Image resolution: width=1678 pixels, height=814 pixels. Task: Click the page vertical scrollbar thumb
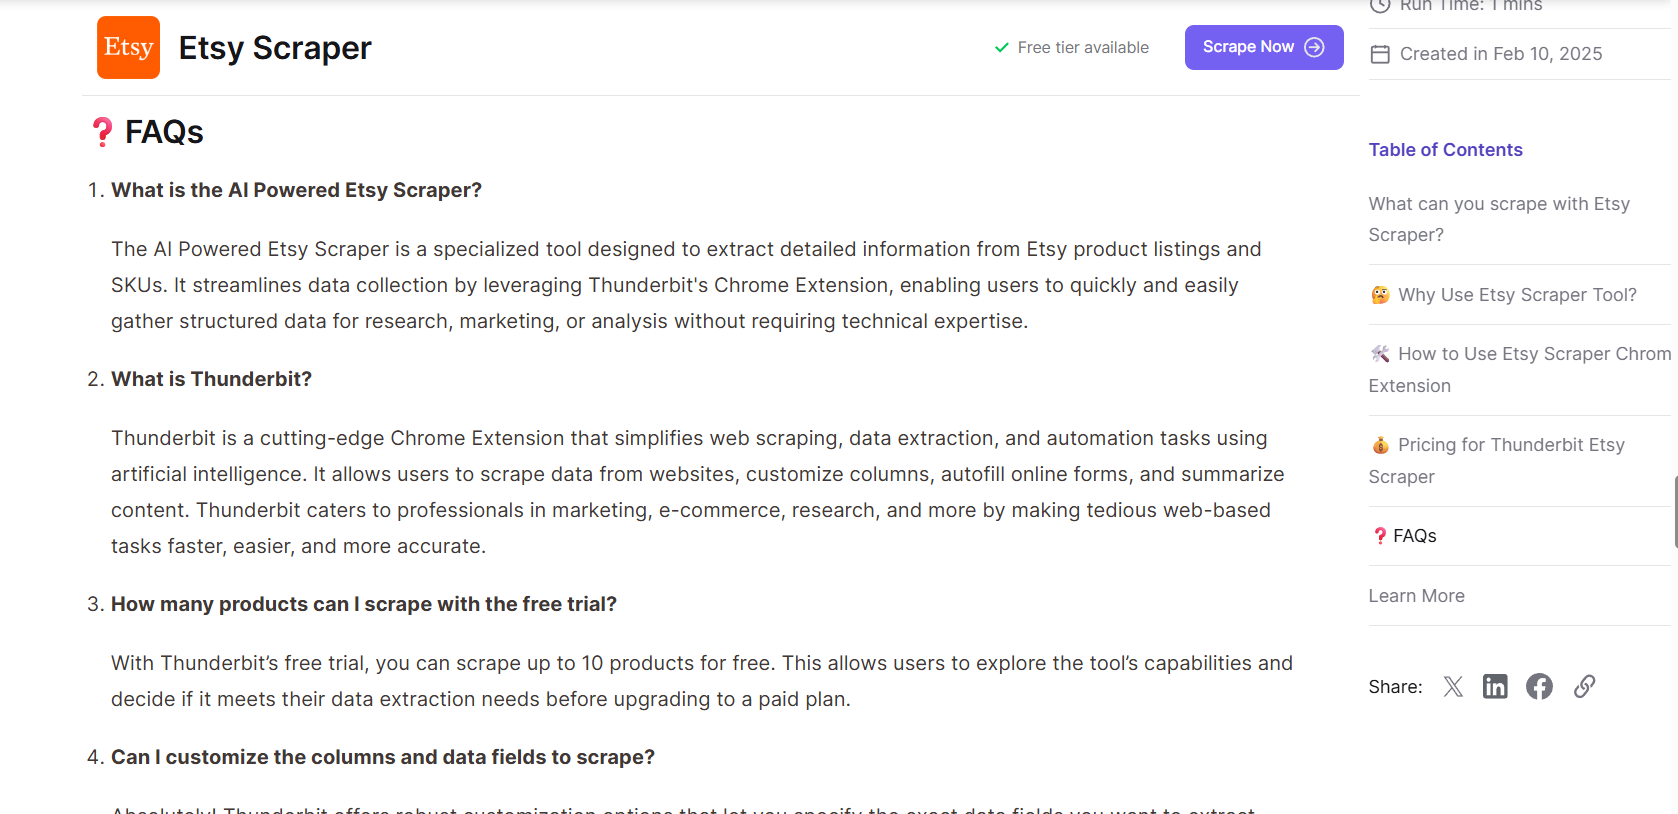[x=1675, y=512]
